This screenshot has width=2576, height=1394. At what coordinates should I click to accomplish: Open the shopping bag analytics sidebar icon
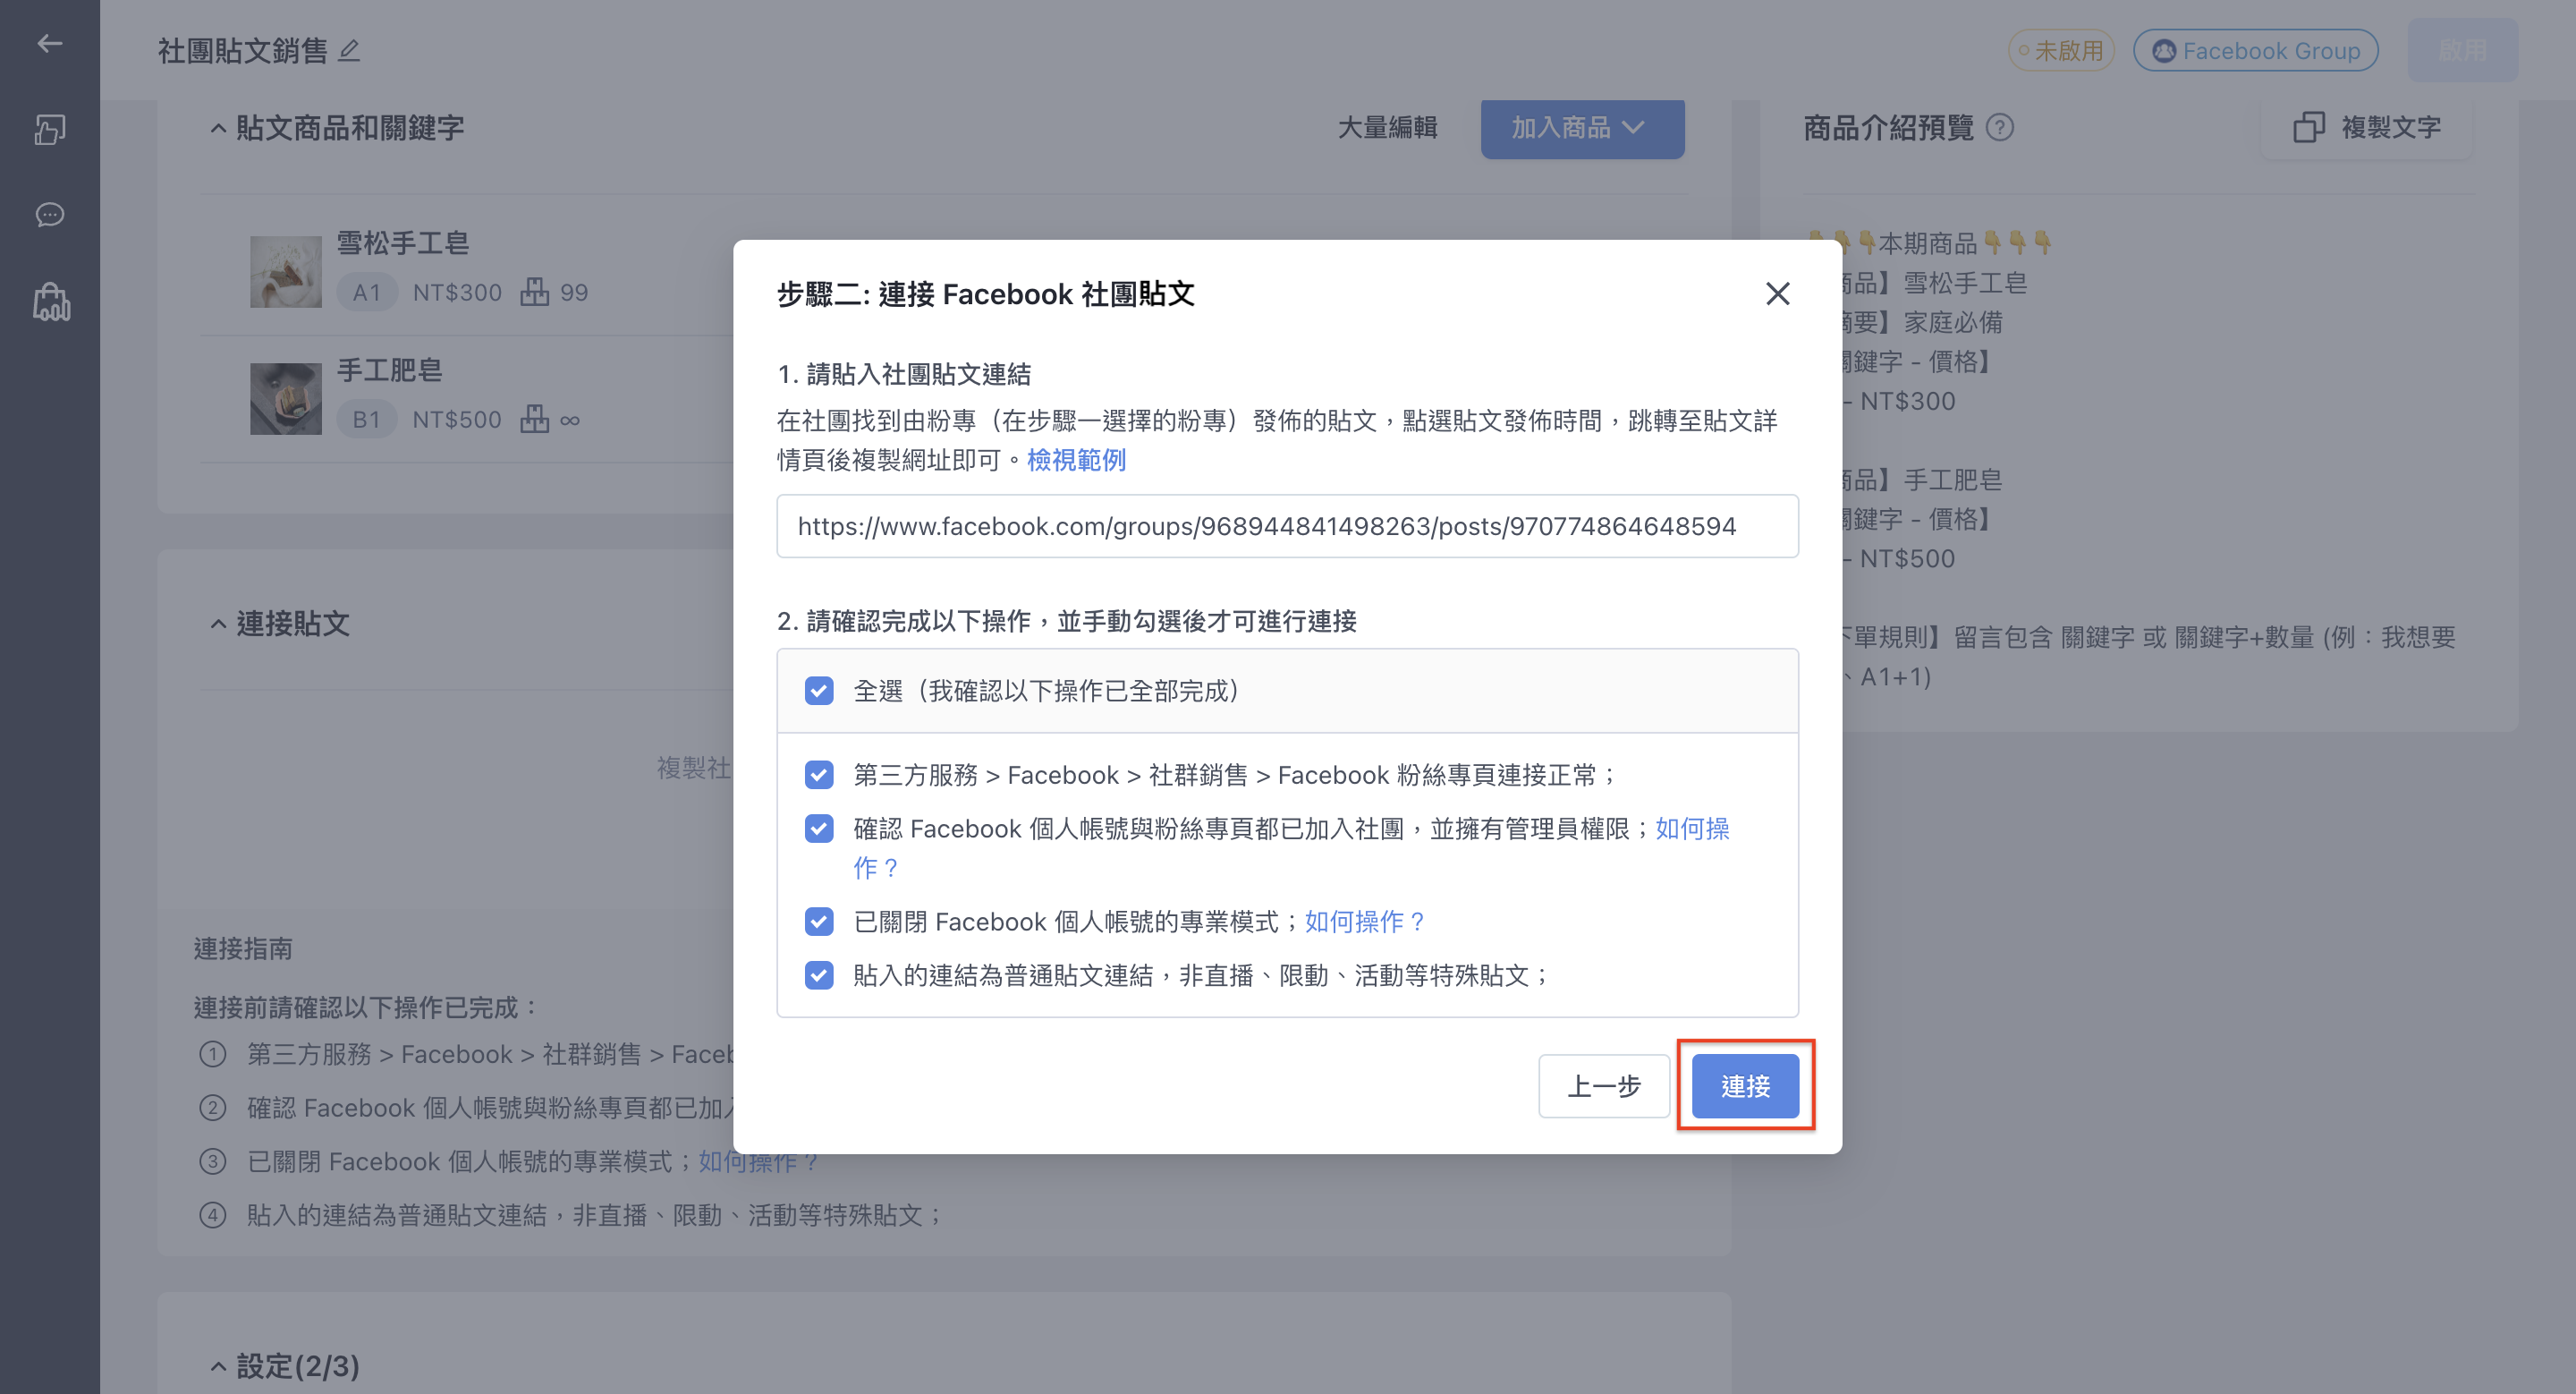tap(51, 302)
